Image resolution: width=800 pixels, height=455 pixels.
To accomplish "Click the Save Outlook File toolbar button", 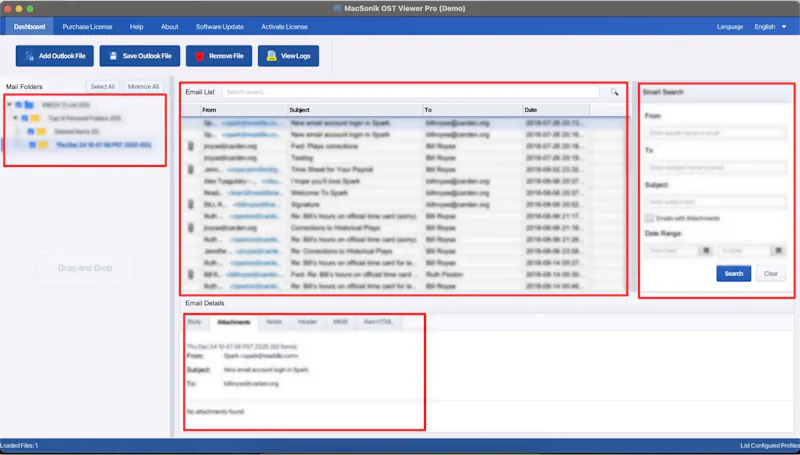I will coord(140,56).
